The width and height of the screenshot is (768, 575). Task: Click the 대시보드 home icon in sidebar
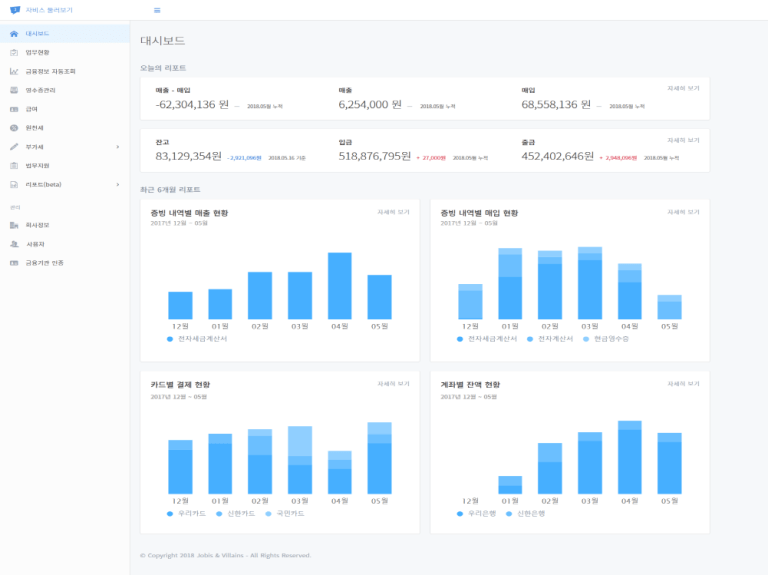pyautogui.click(x=14, y=33)
